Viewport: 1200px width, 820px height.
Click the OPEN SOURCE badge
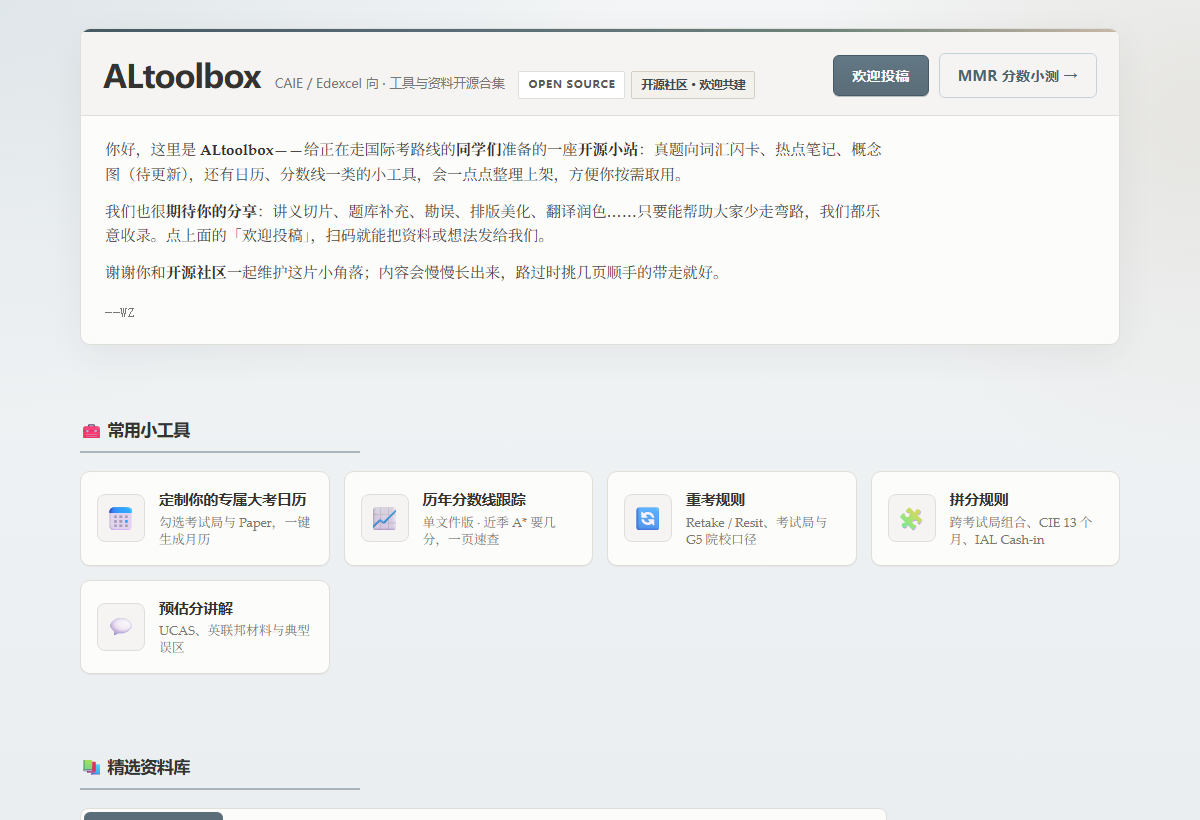coord(571,85)
